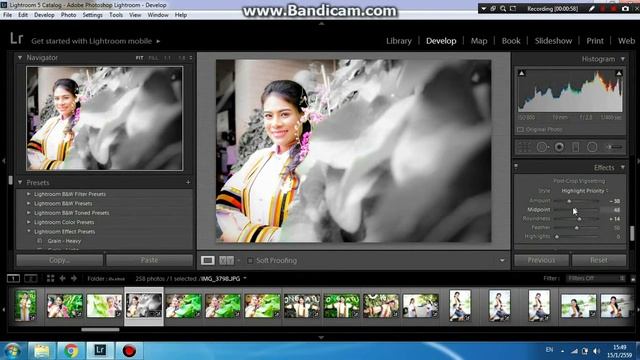This screenshot has height=360, width=640.
Task: Show main window display button 1
Action: tap(13, 278)
